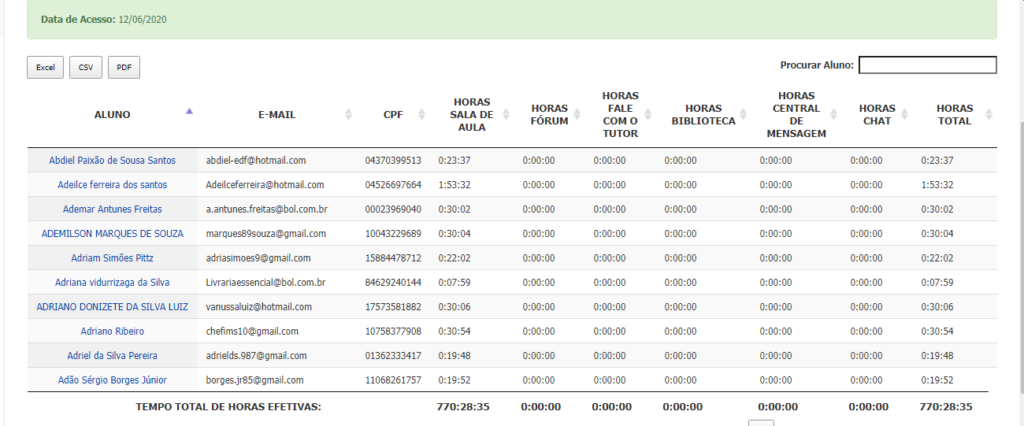Sort by Horas Total arrows
Screen dimensions: 1024x426
[x=988, y=115]
